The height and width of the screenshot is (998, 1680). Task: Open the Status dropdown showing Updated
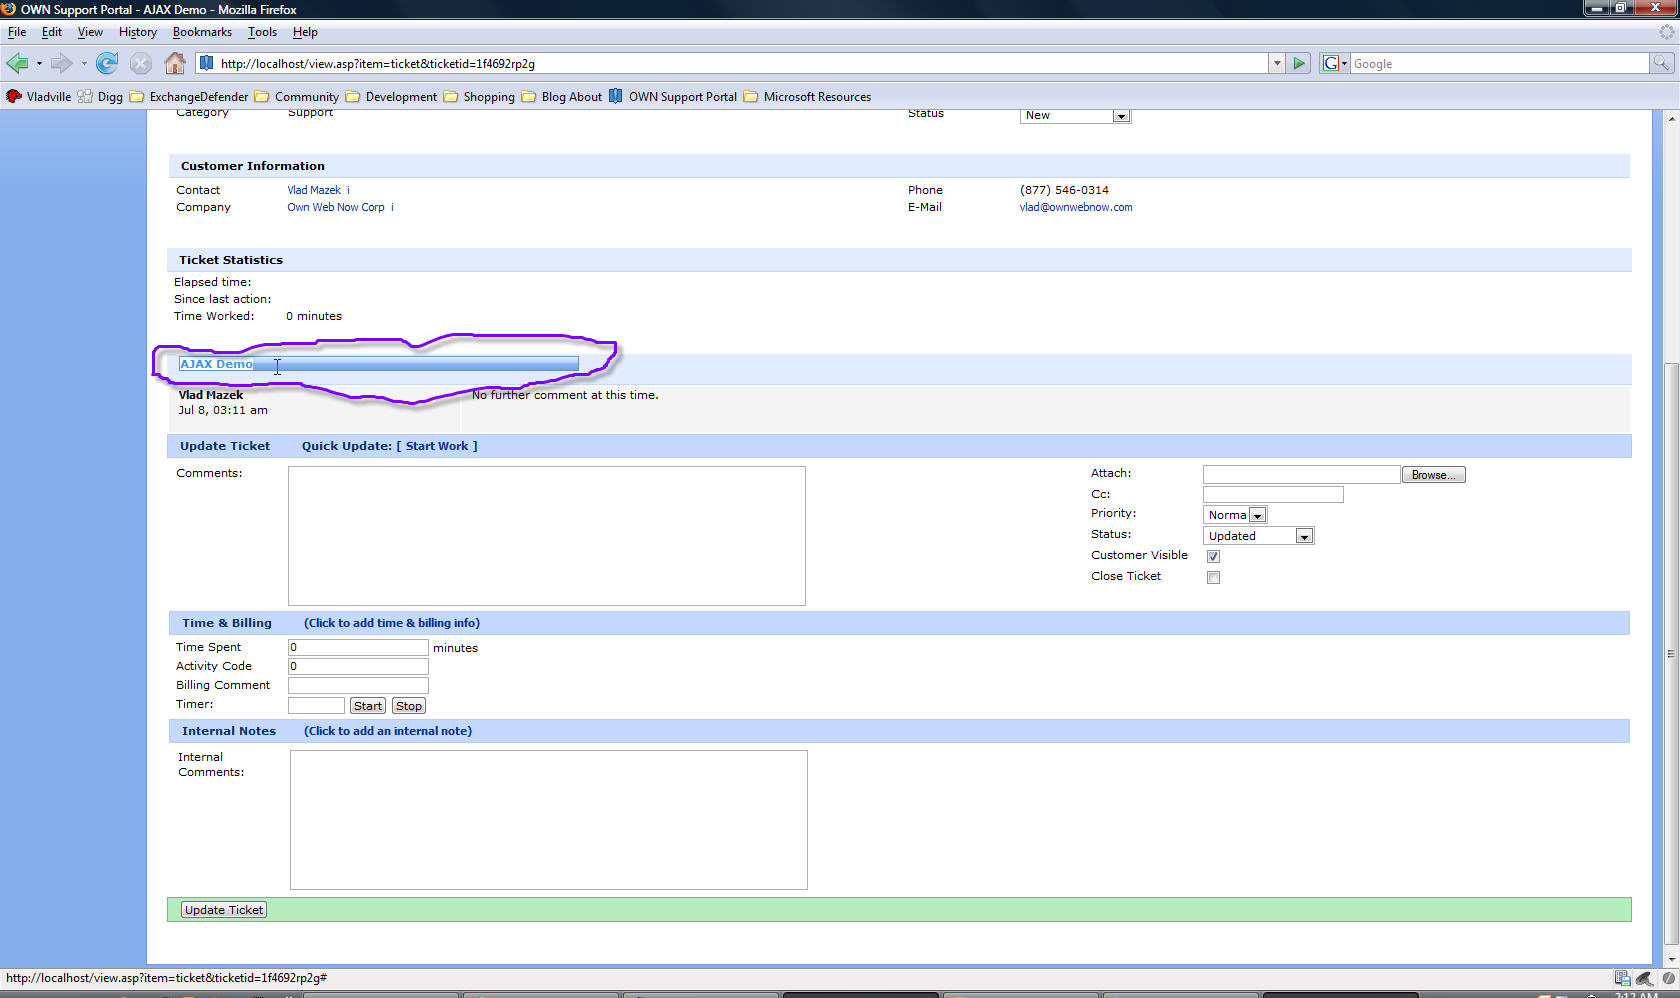[x=1304, y=536]
